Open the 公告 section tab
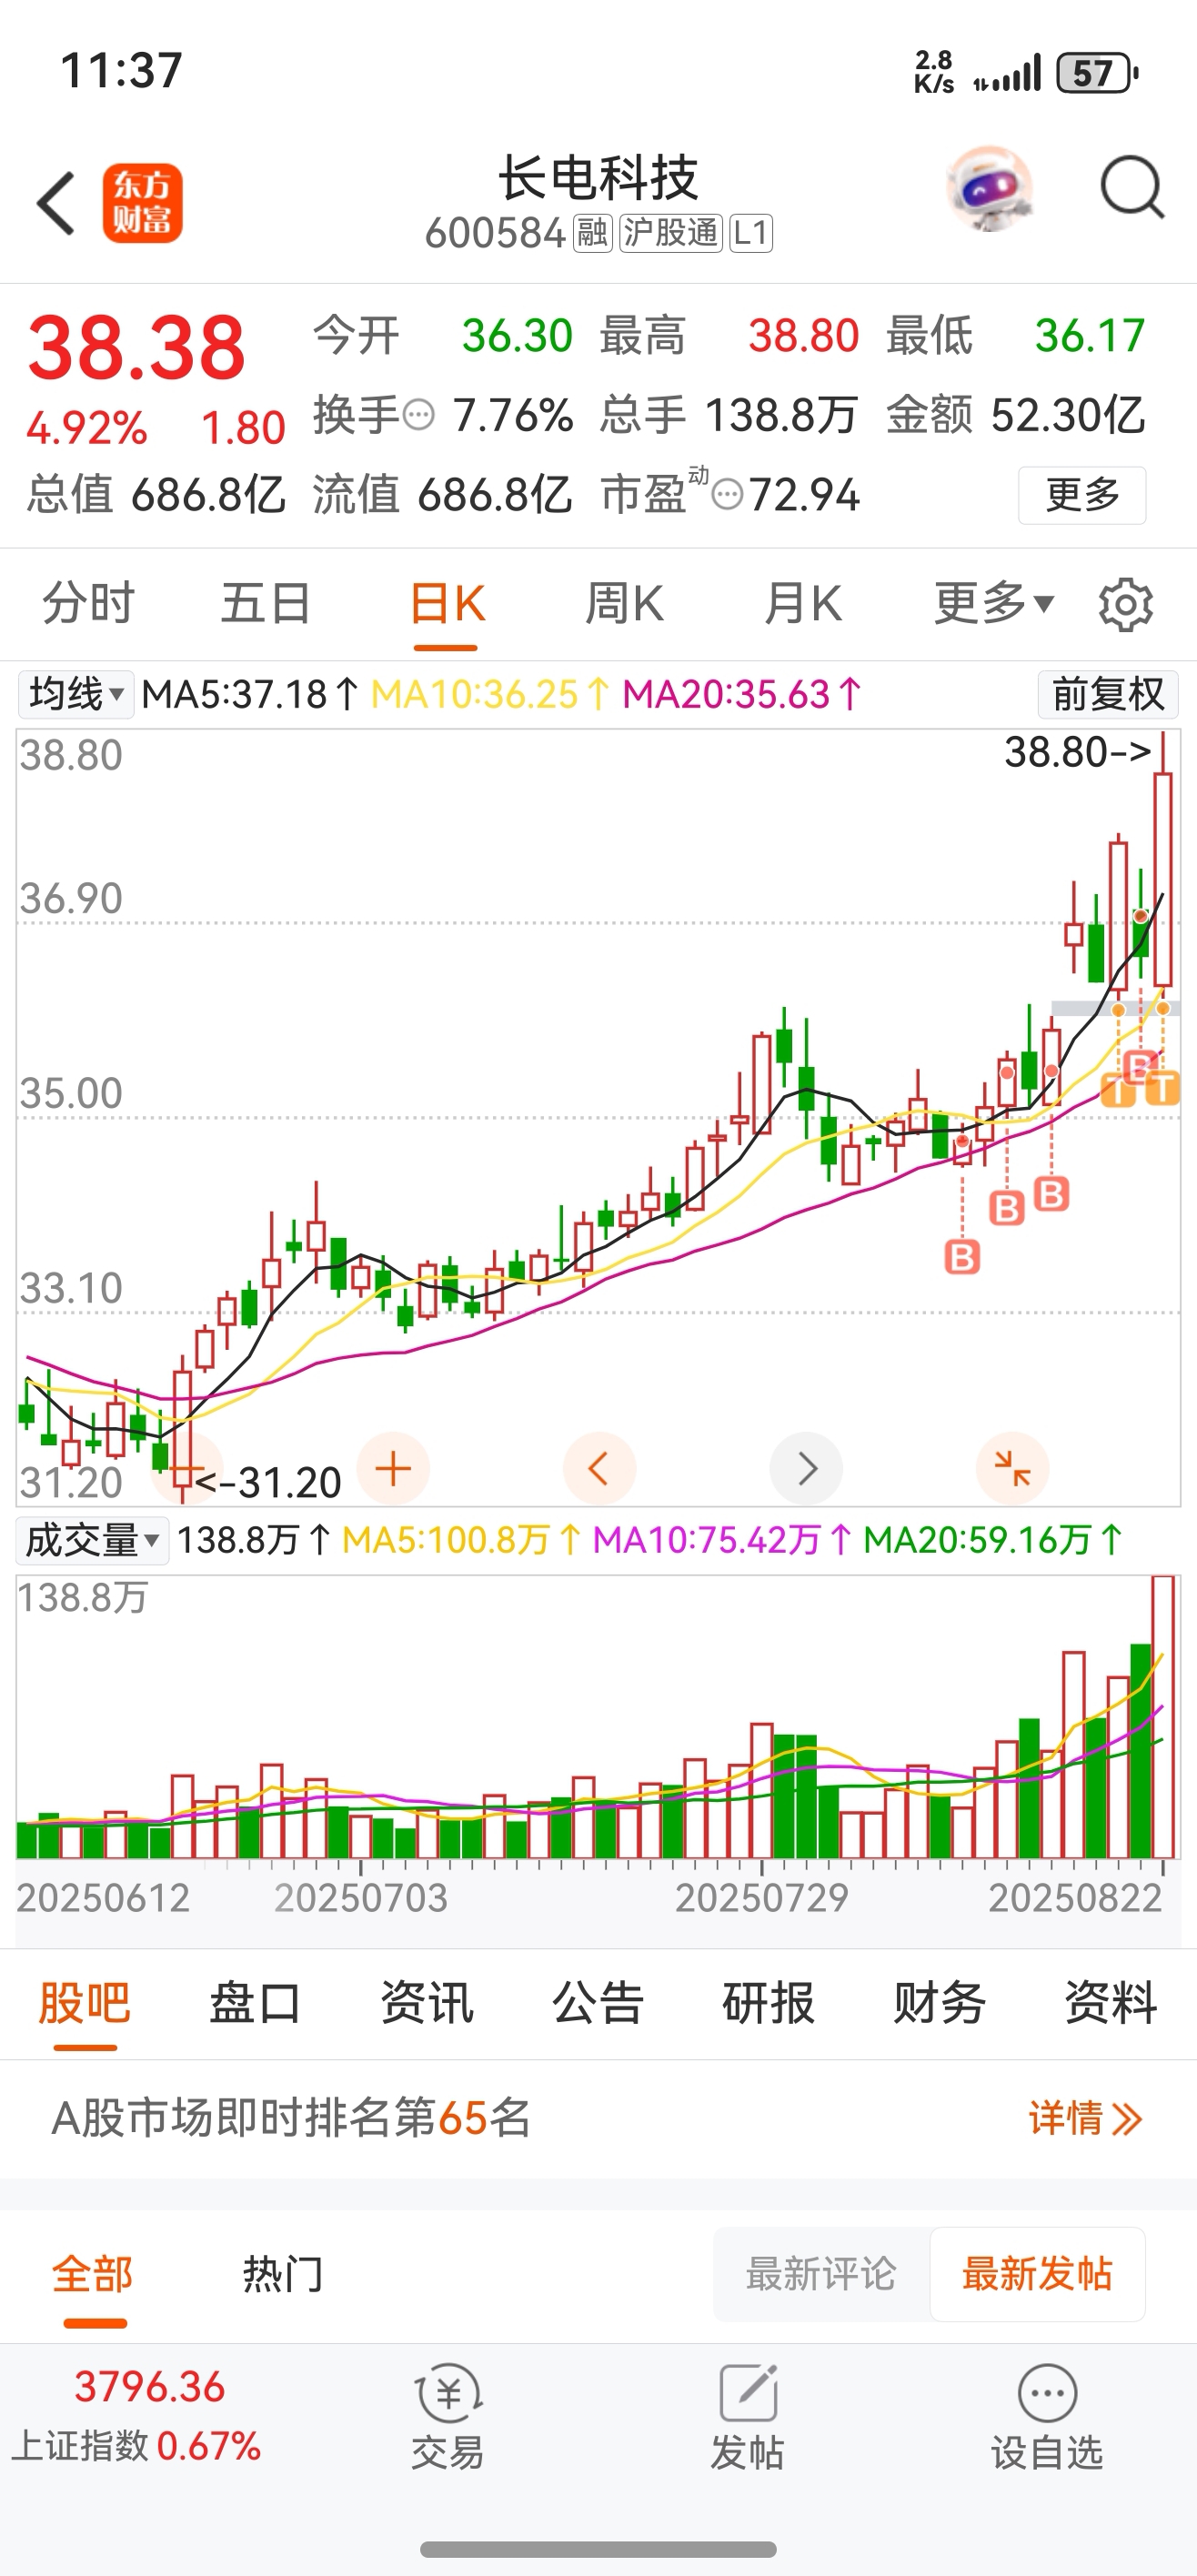1197x2576 pixels. (598, 2004)
